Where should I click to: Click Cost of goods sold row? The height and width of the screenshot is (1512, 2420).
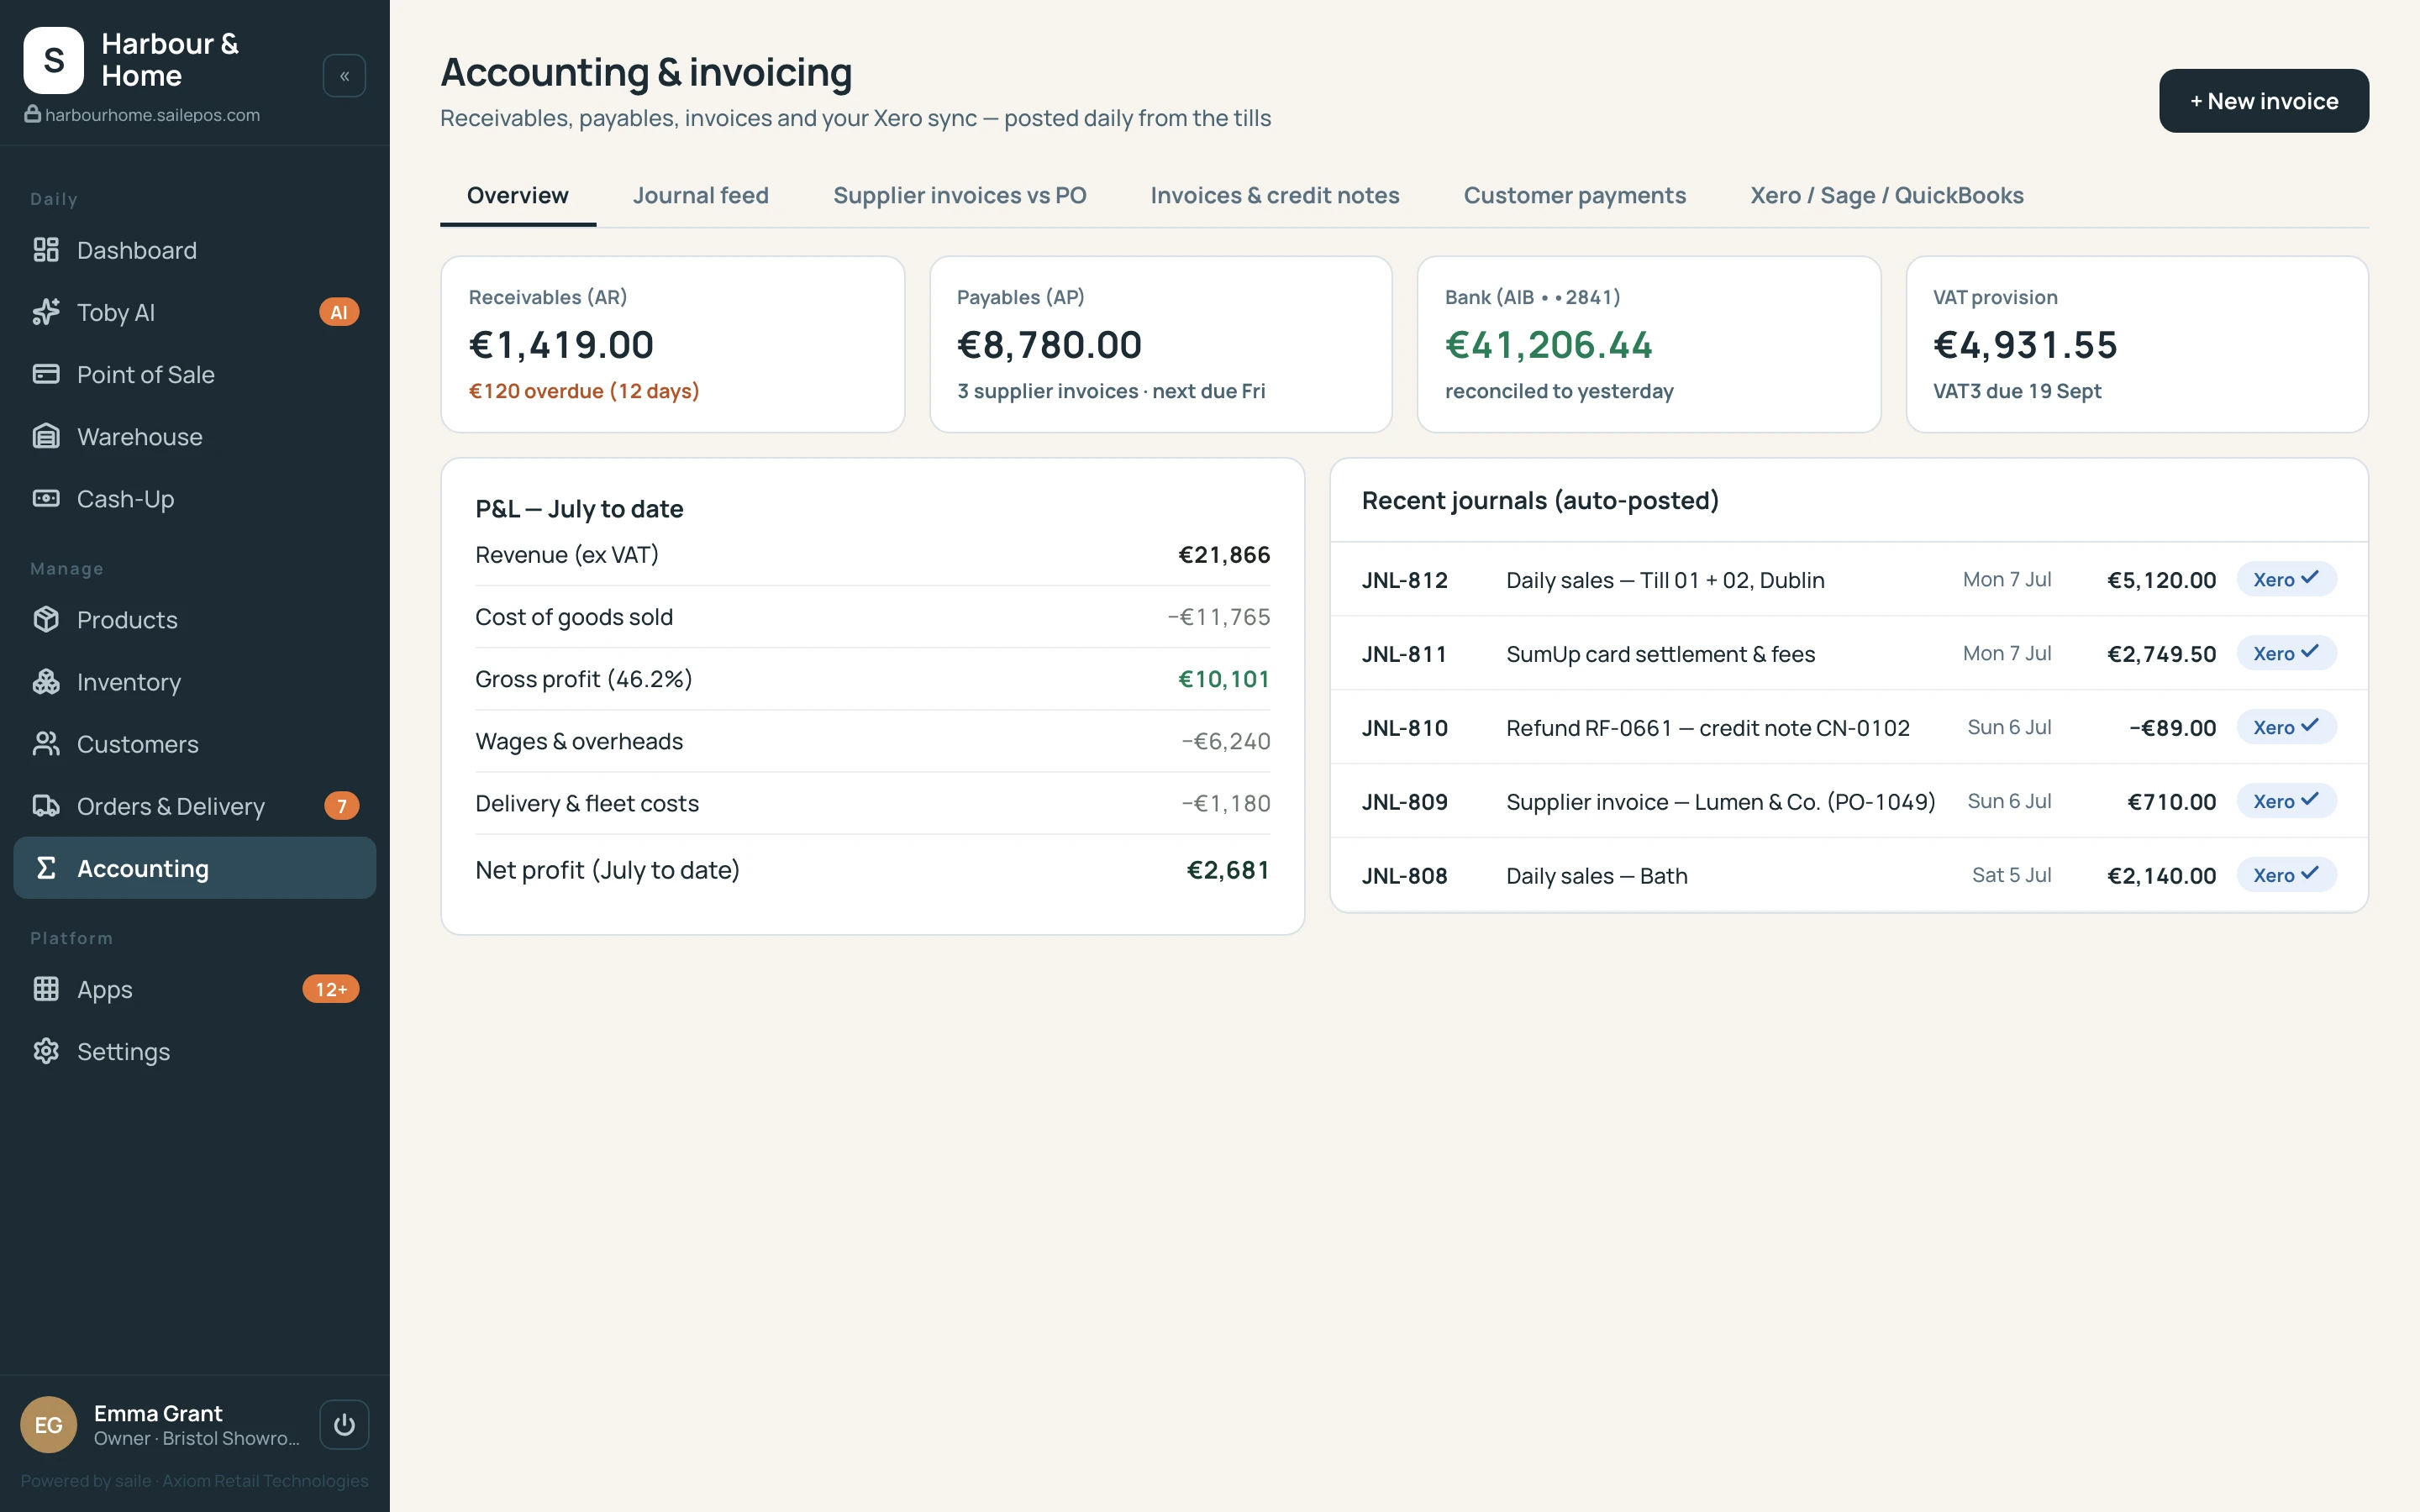coord(873,617)
